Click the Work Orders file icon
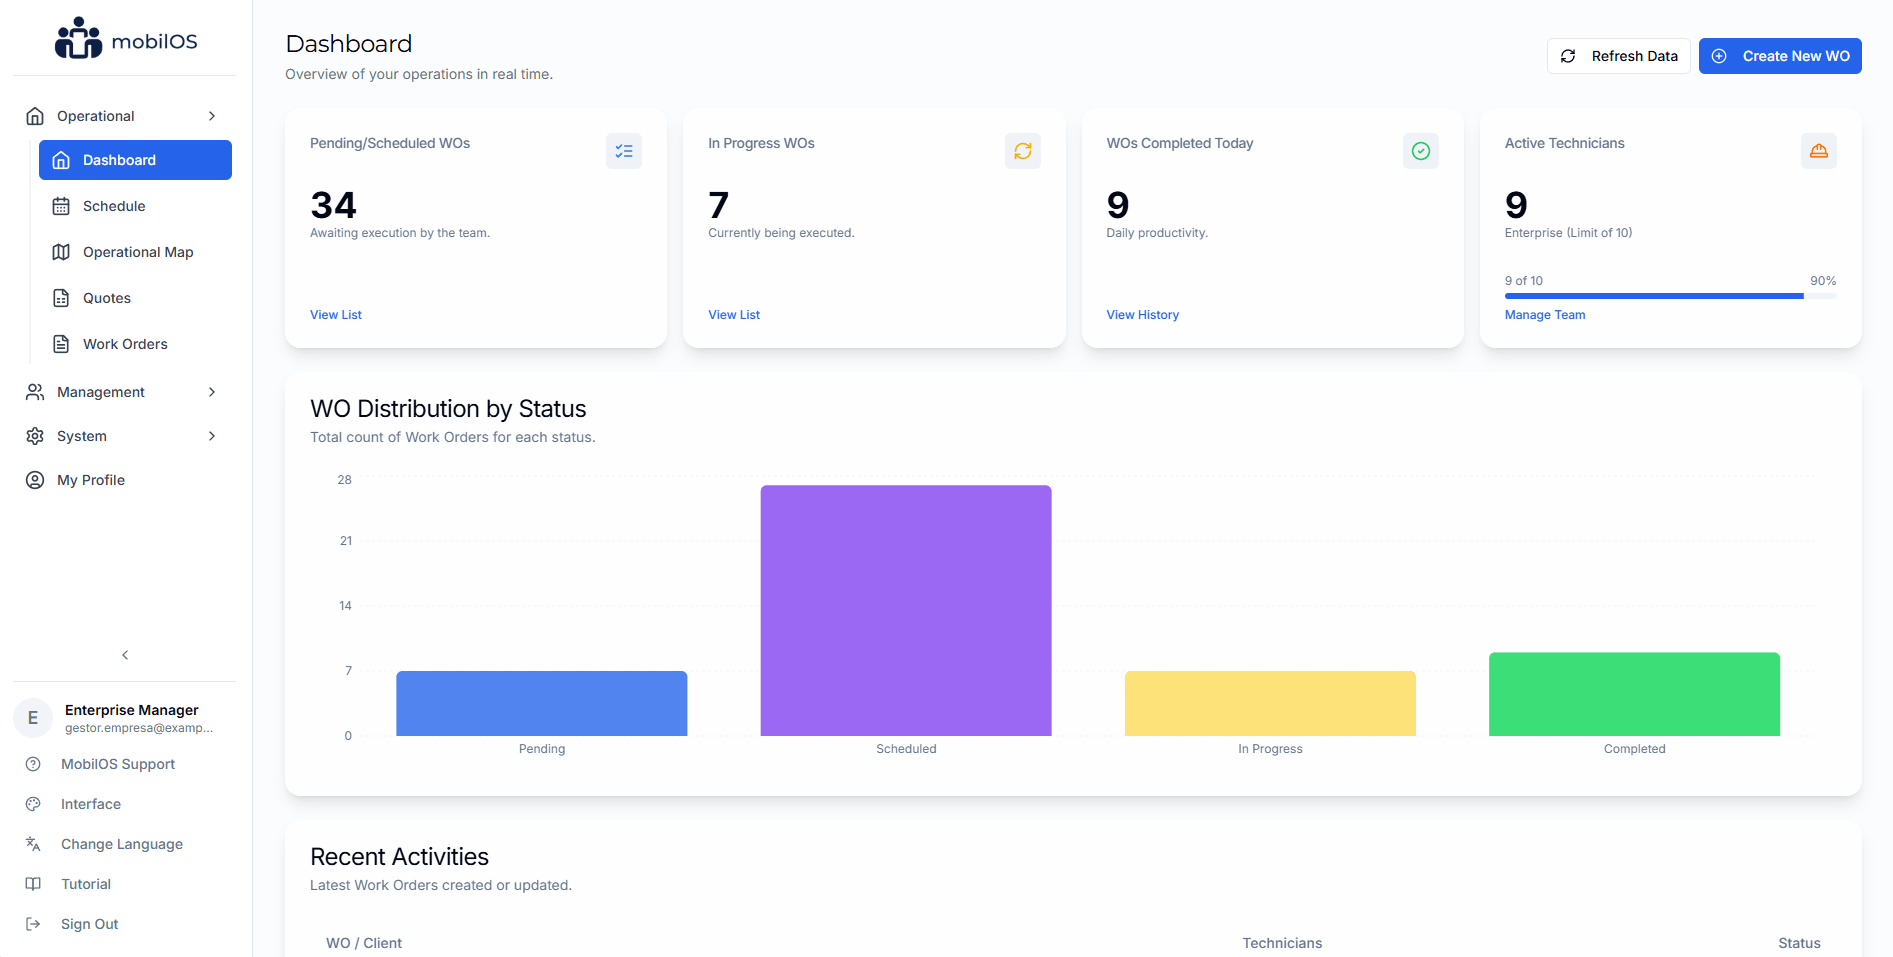Screen dimensions: 1893x957 pyautogui.click(x=61, y=343)
